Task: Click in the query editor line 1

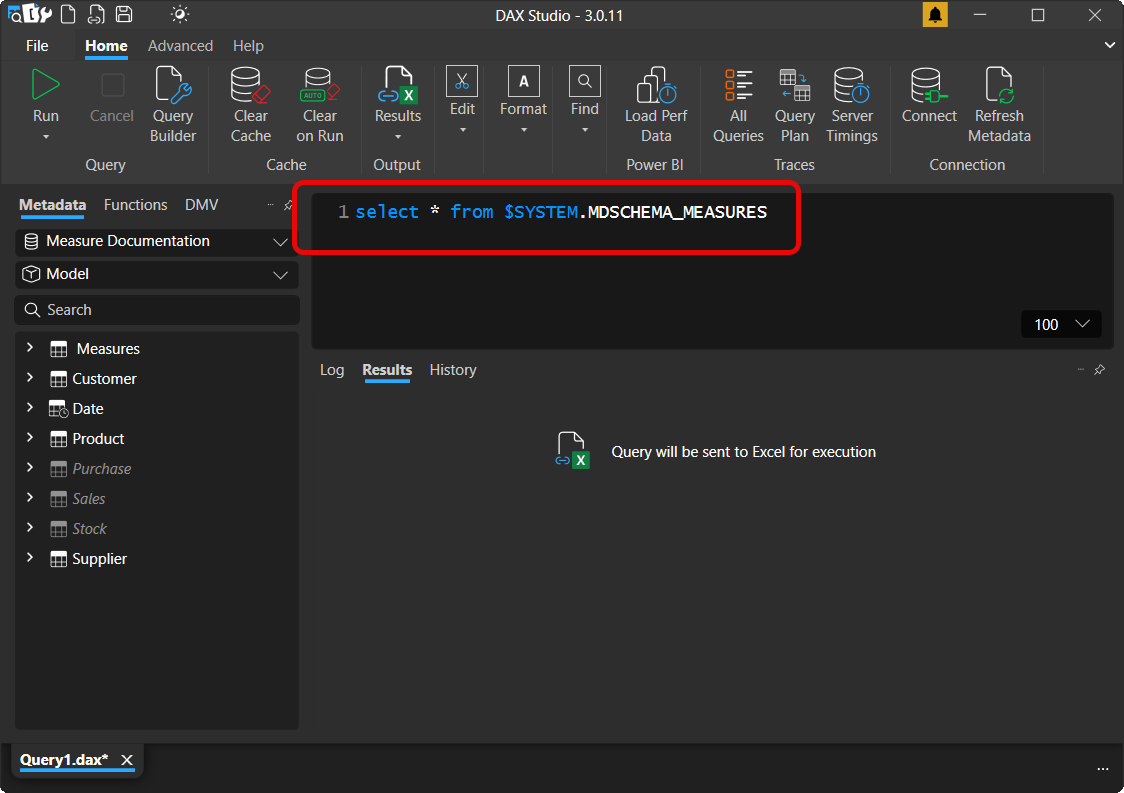Action: [561, 212]
